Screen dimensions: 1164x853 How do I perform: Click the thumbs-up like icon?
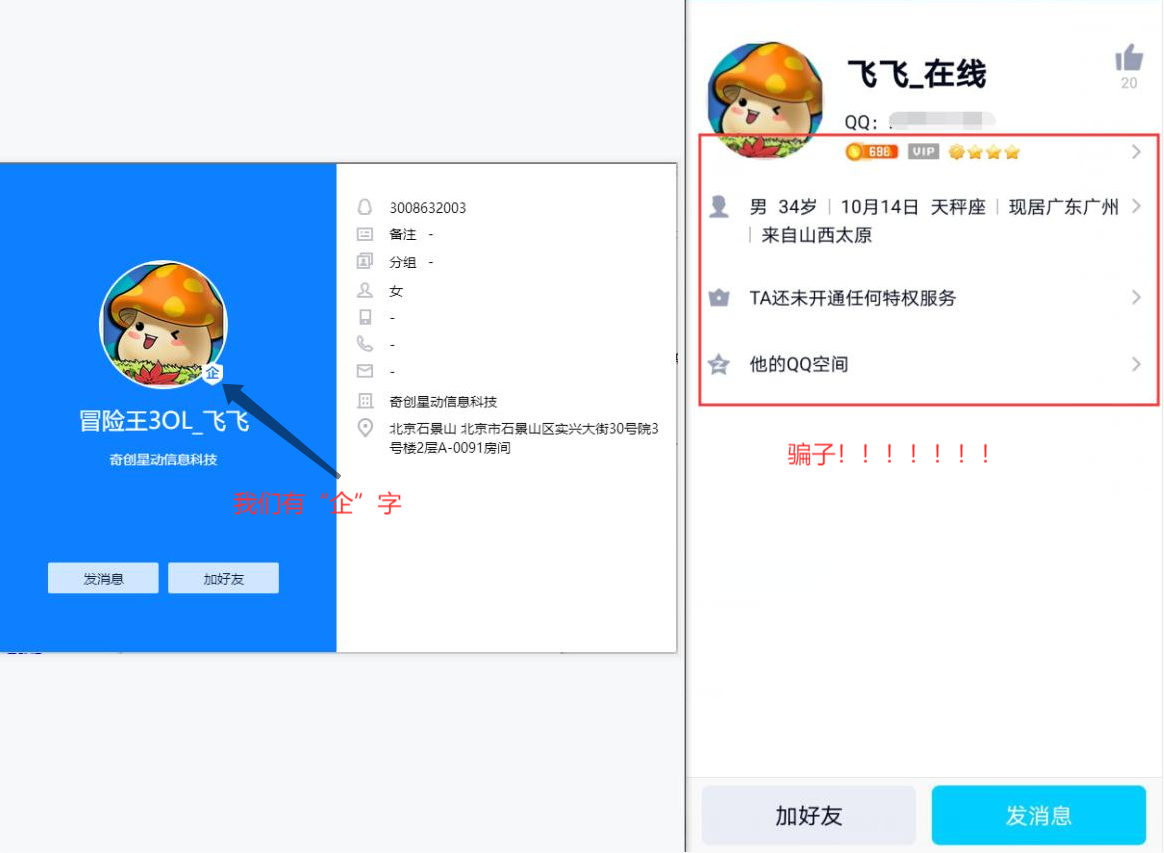(x=1129, y=57)
